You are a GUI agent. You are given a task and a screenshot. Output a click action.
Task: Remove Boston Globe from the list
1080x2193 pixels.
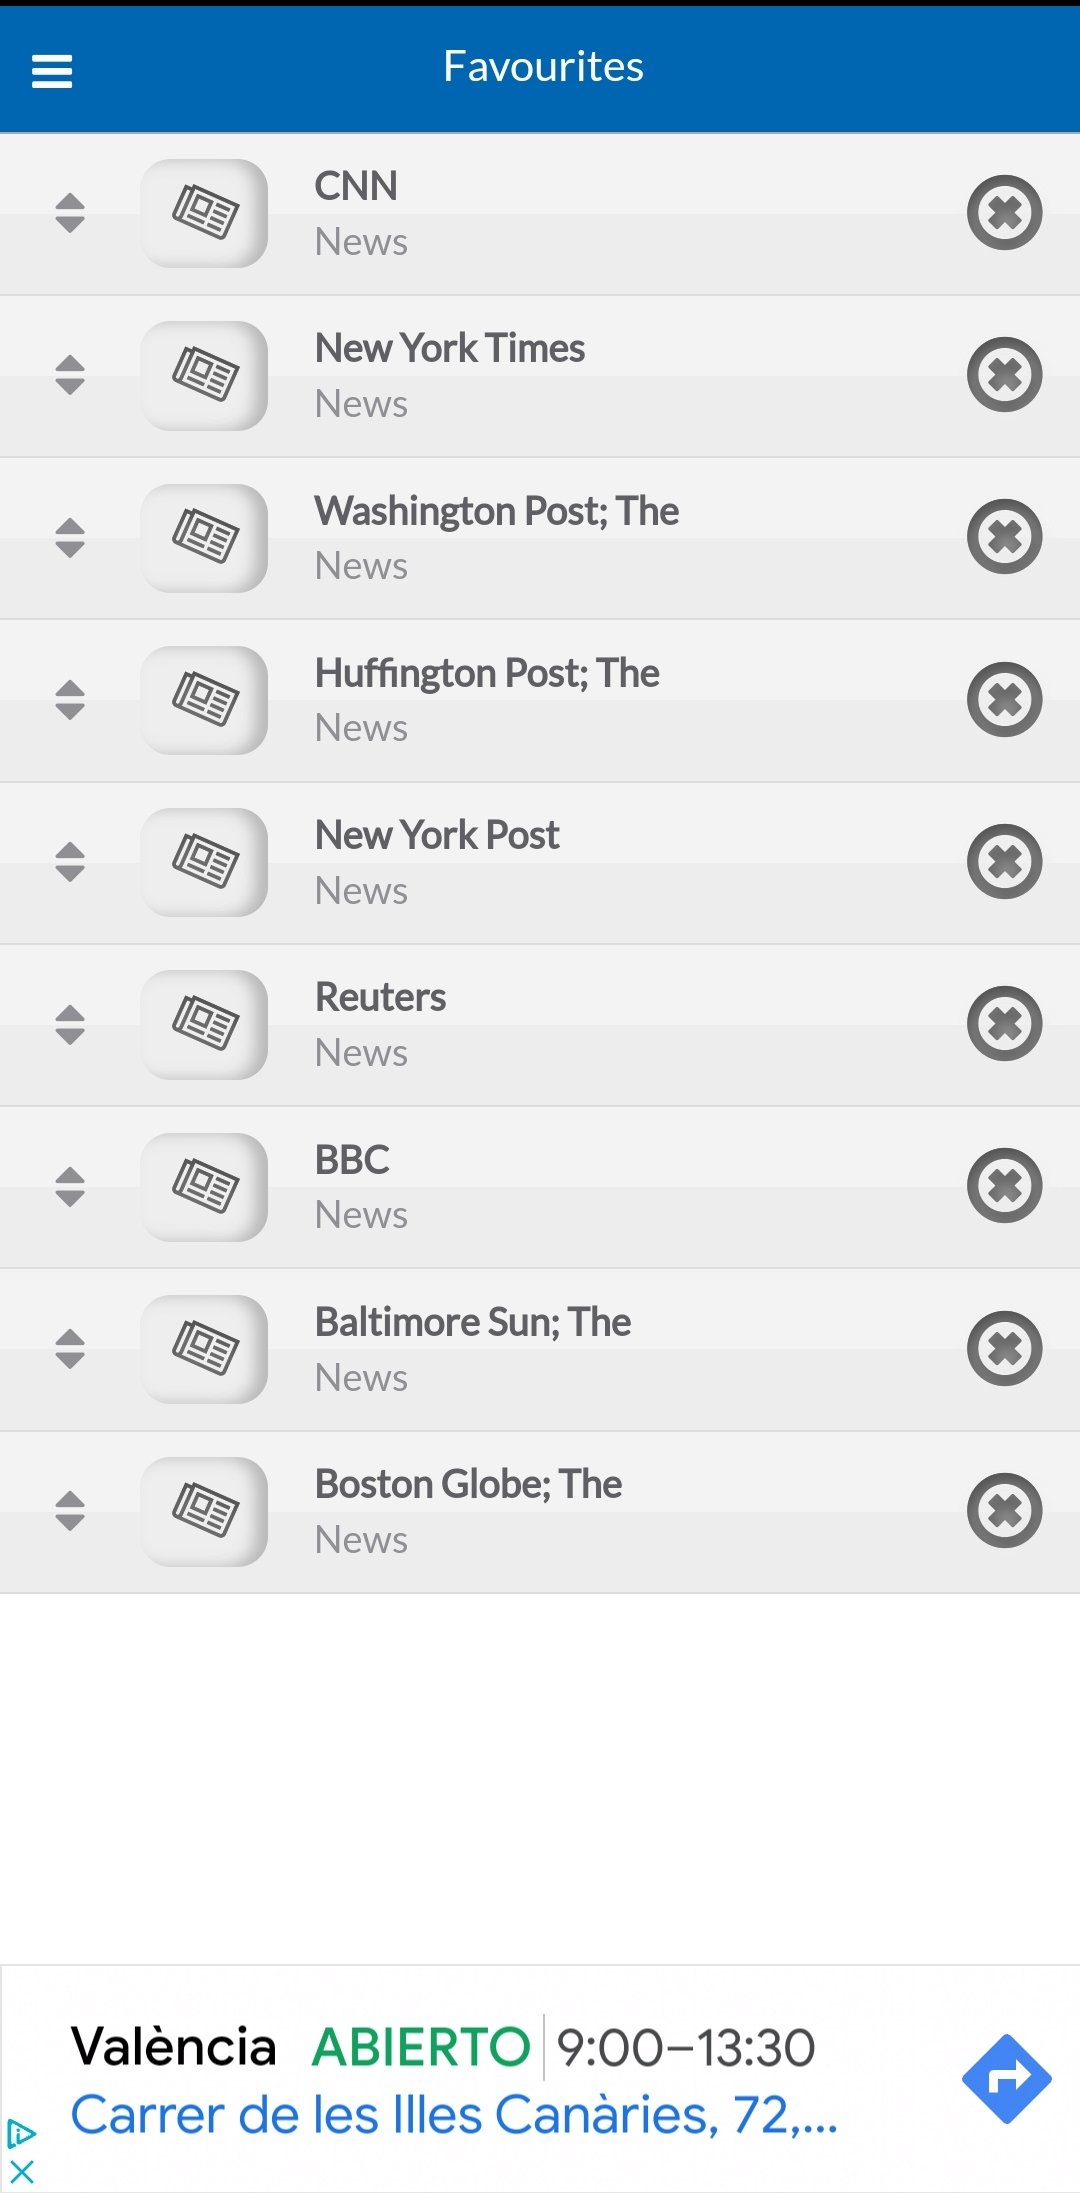[x=1004, y=1510]
